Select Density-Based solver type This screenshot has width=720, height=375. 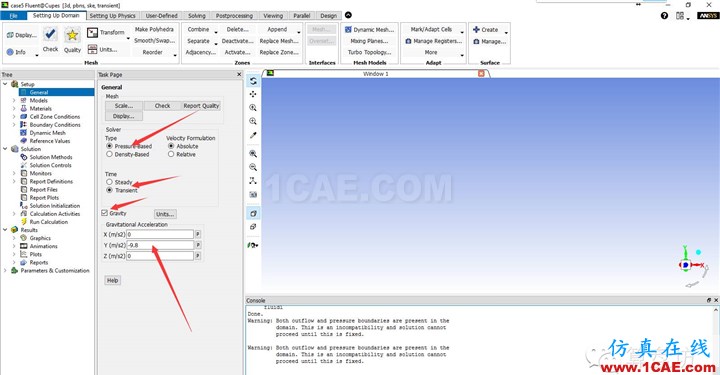tap(109, 154)
